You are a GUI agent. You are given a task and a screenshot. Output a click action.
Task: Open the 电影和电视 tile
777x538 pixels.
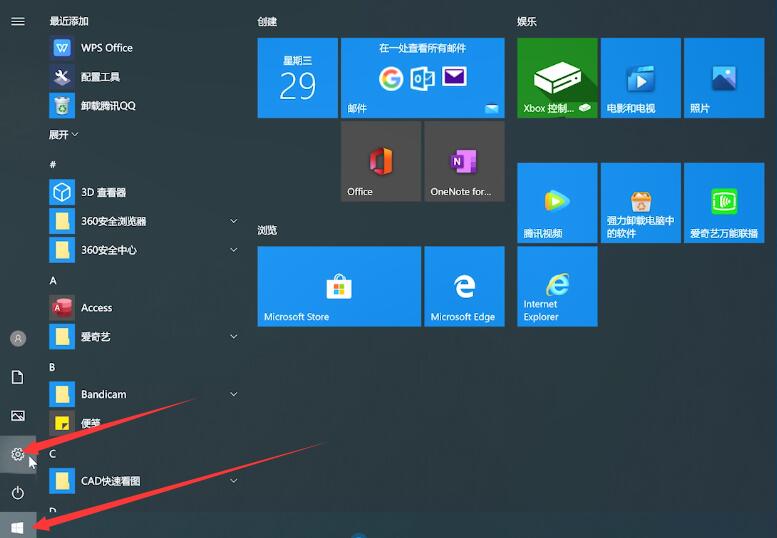(641, 78)
